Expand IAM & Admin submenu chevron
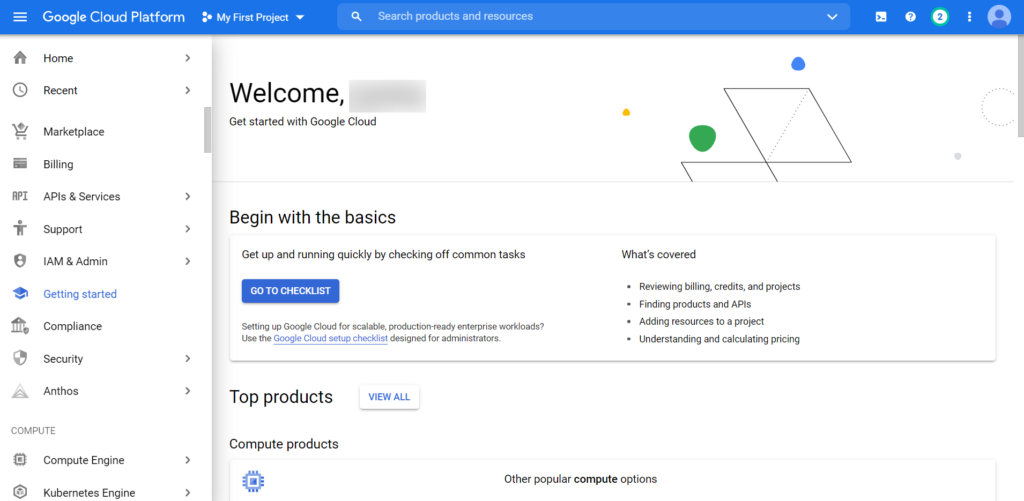 [188, 261]
